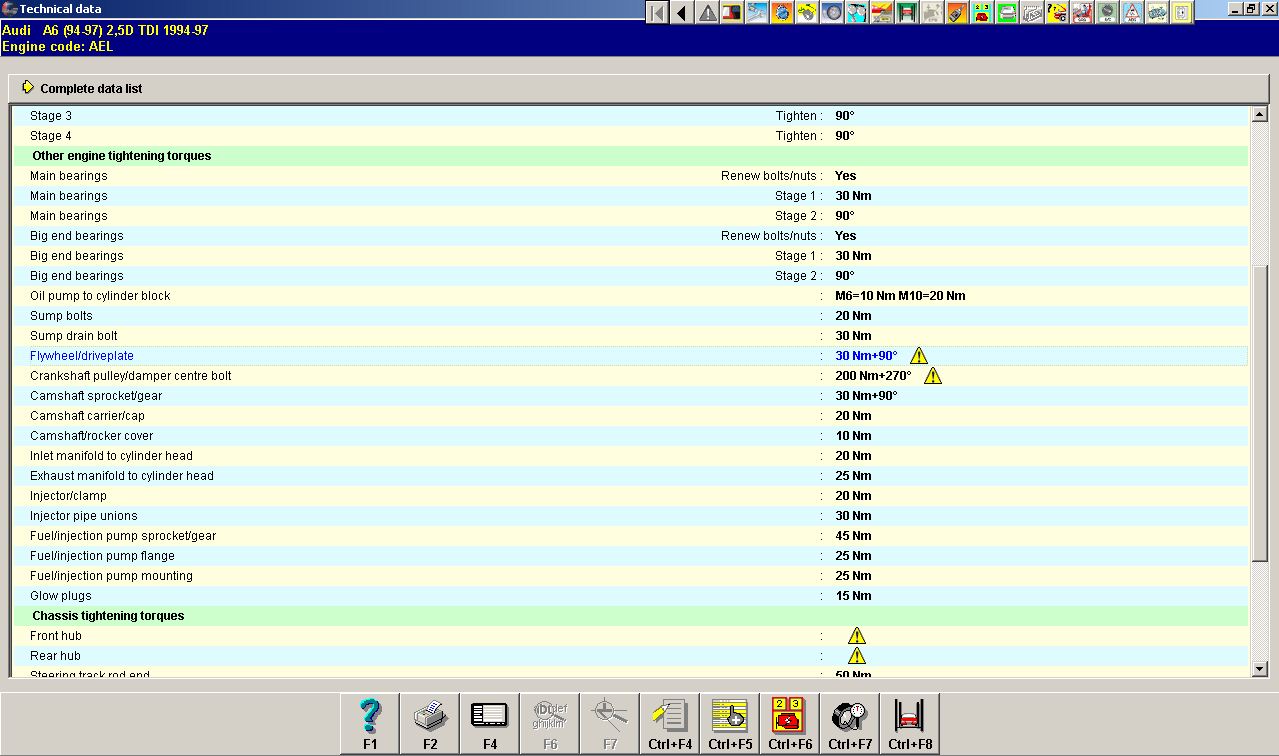
Task: Click the 45 Nm pump sprocket value
Action: pos(853,536)
